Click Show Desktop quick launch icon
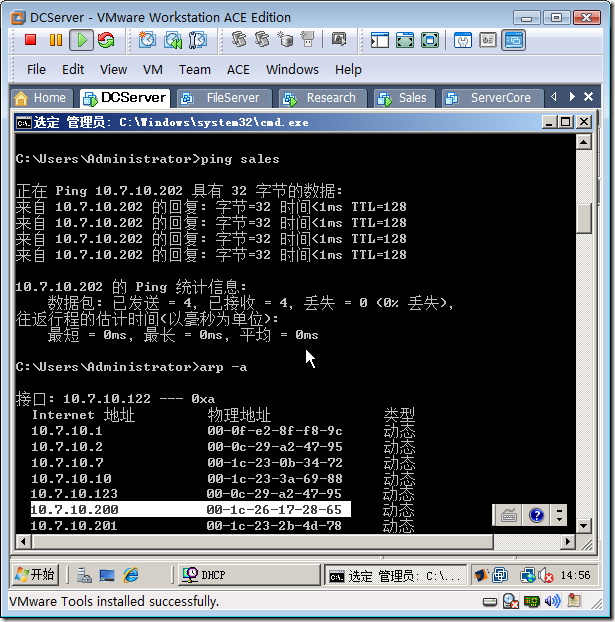 point(107,575)
